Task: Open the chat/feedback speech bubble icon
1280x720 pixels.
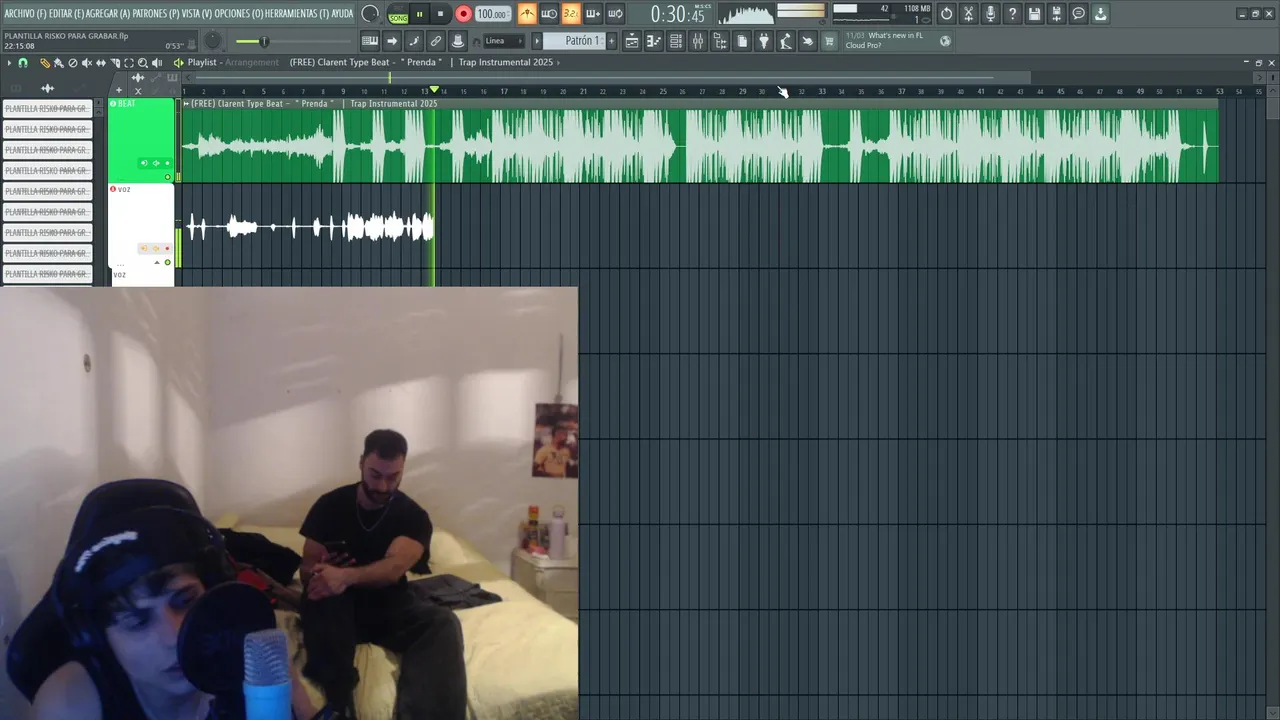Action: point(1079,14)
